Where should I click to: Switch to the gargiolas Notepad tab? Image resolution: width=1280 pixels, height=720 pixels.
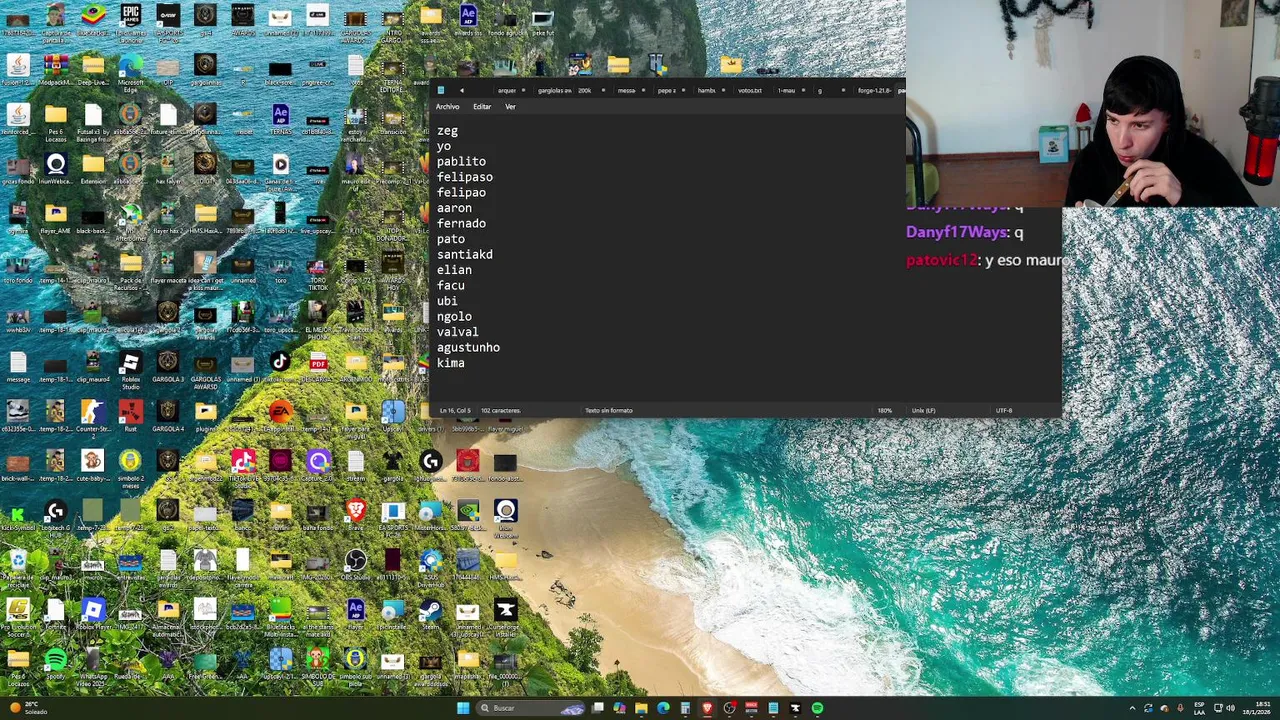pyautogui.click(x=554, y=90)
